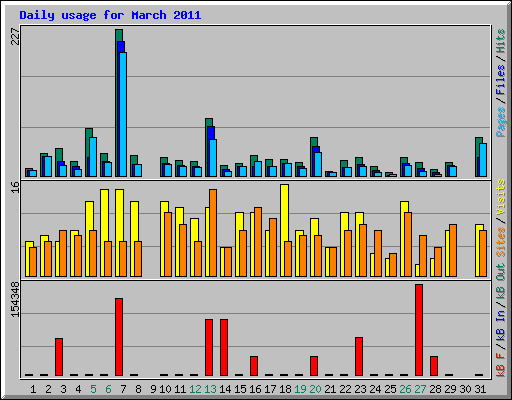Click green weekend day label 5
Screen dimensions: 512x400
(x=93, y=389)
